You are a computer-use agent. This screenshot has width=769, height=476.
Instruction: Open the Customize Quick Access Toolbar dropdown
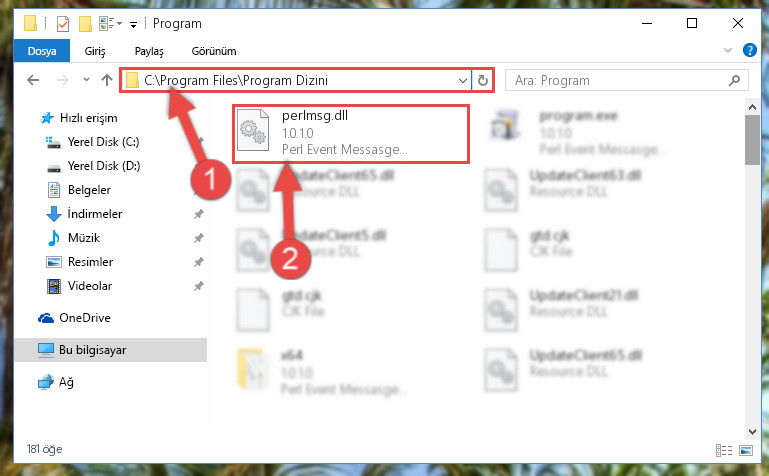pyautogui.click(x=133, y=25)
